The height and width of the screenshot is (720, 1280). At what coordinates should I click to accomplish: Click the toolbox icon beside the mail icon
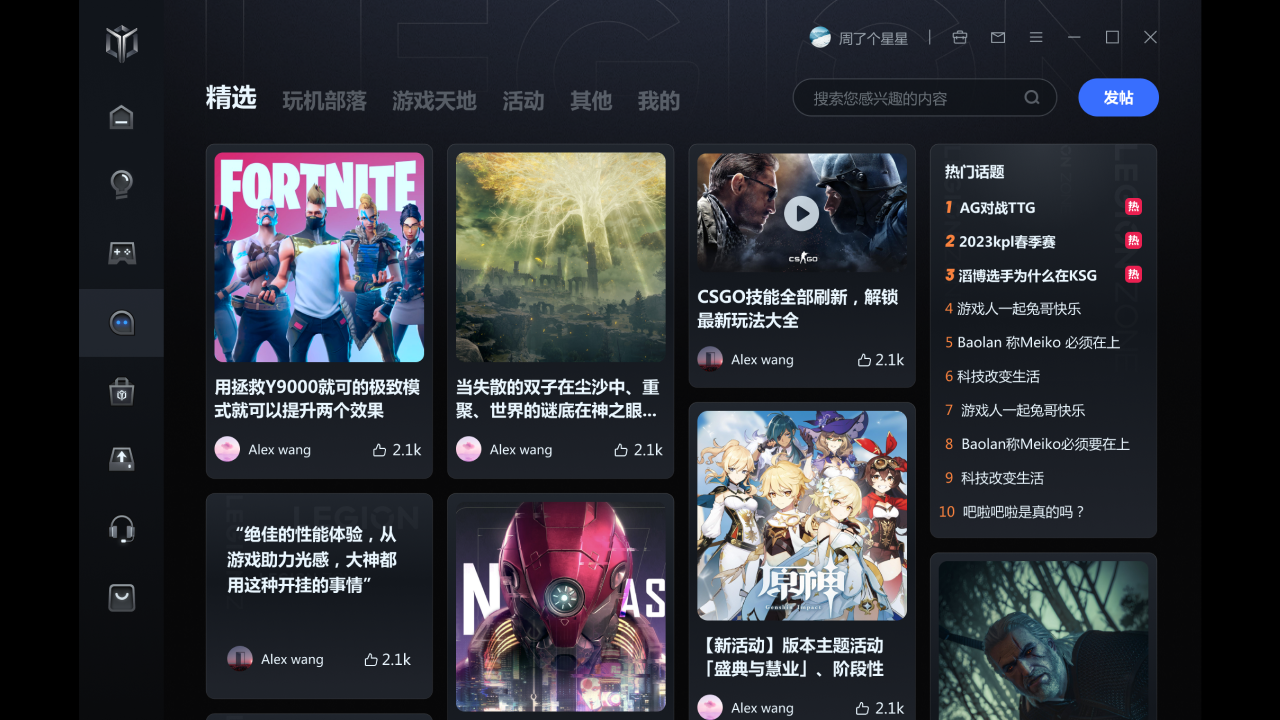pos(959,37)
